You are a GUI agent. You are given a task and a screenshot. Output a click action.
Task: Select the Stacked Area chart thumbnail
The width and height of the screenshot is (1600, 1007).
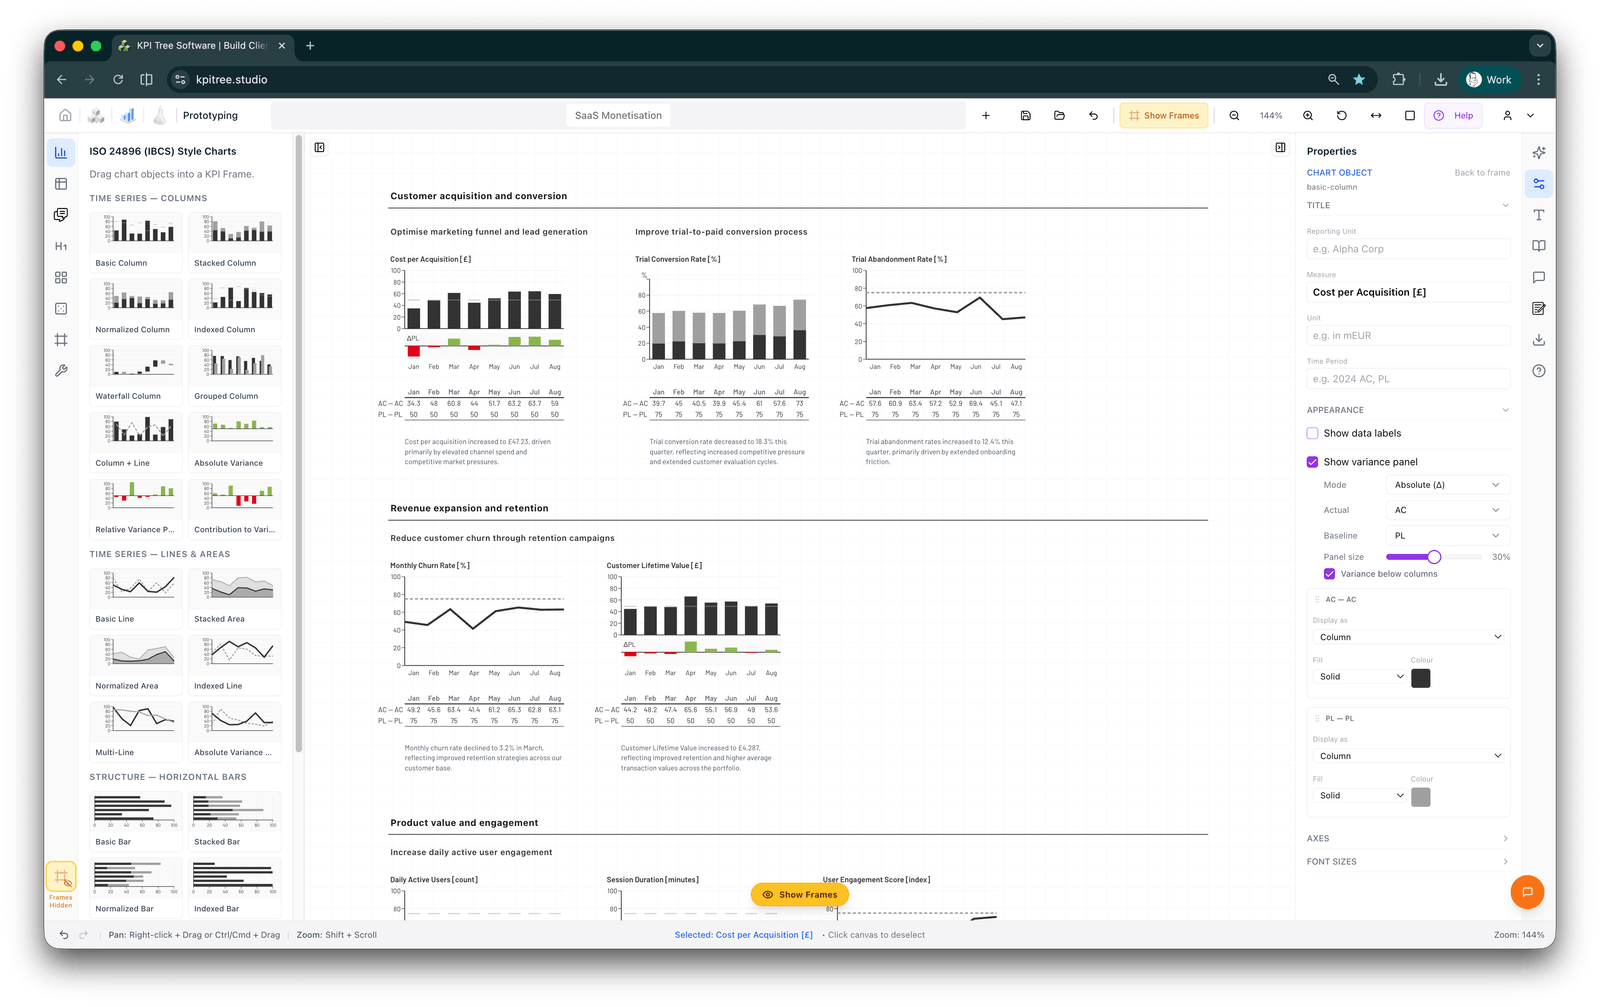(234, 598)
